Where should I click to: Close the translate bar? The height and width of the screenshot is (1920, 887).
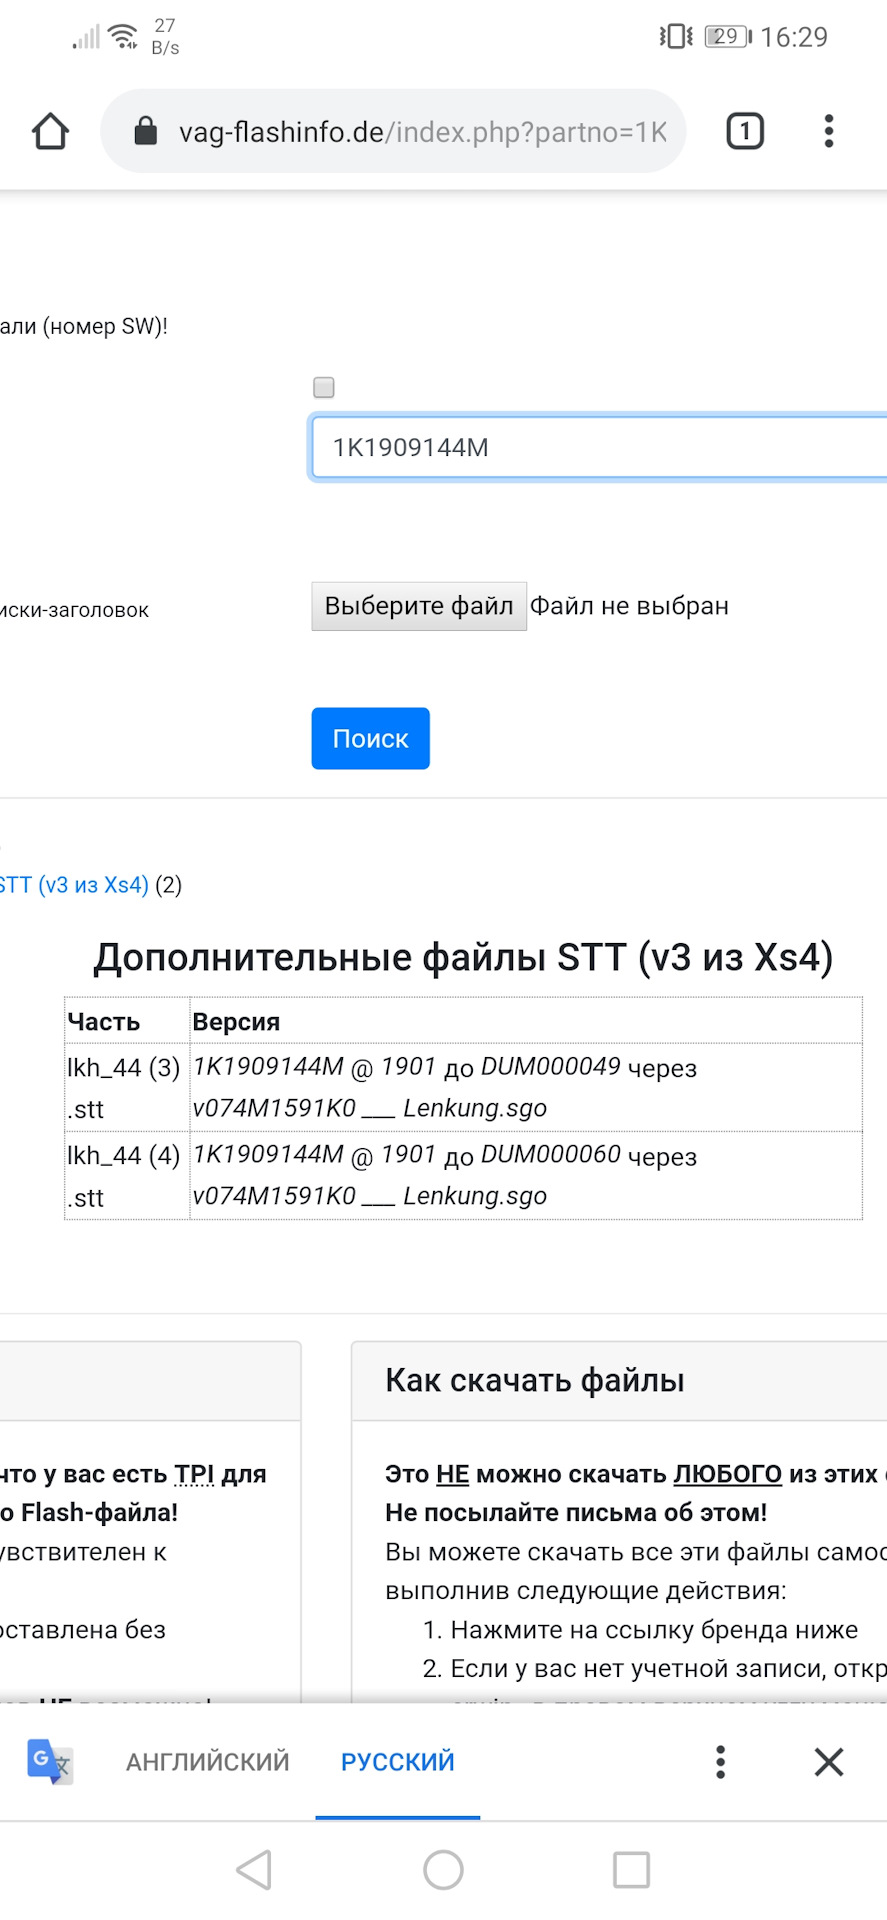[x=829, y=1761]
